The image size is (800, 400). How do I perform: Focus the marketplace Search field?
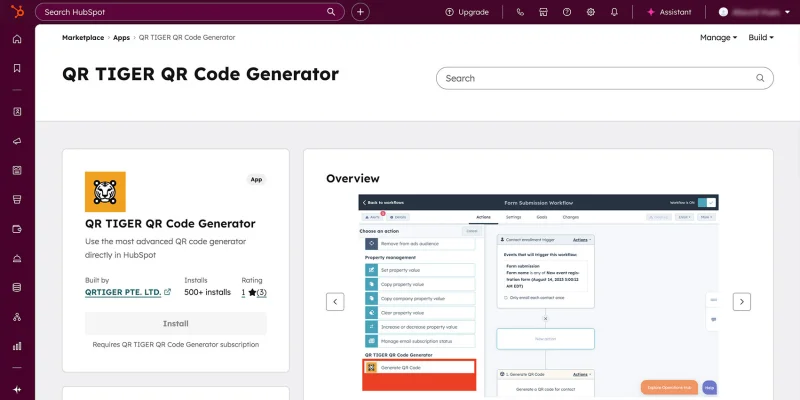[605, 78]
